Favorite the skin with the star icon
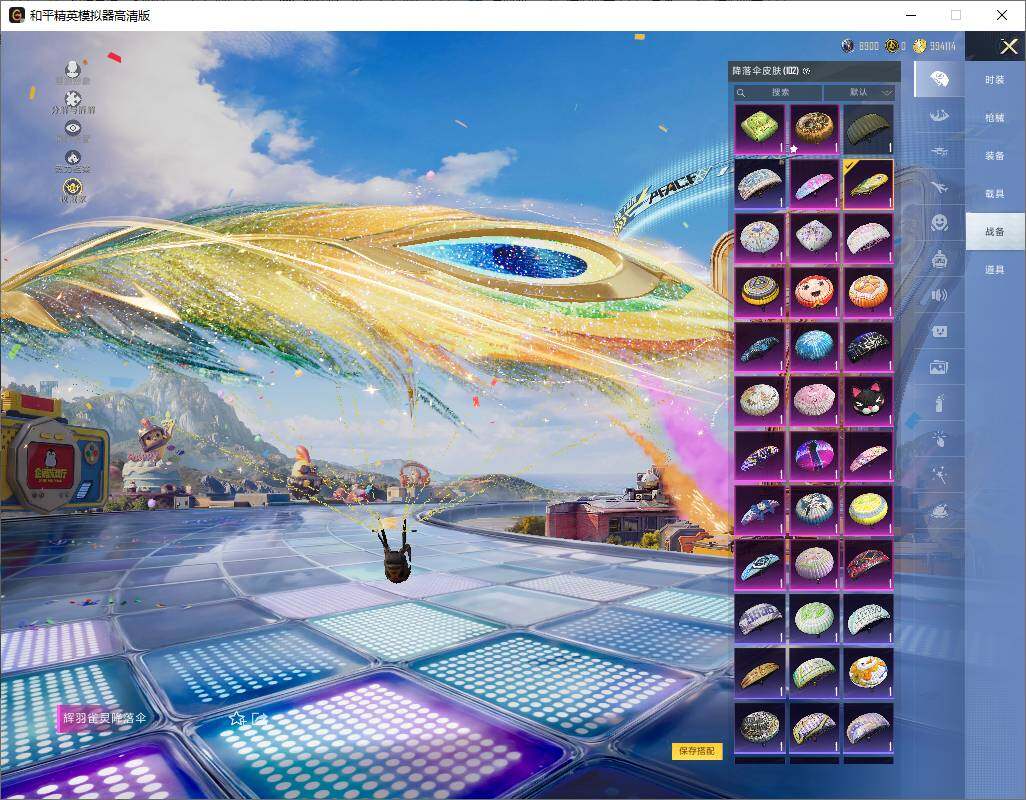 coord(237,718)
